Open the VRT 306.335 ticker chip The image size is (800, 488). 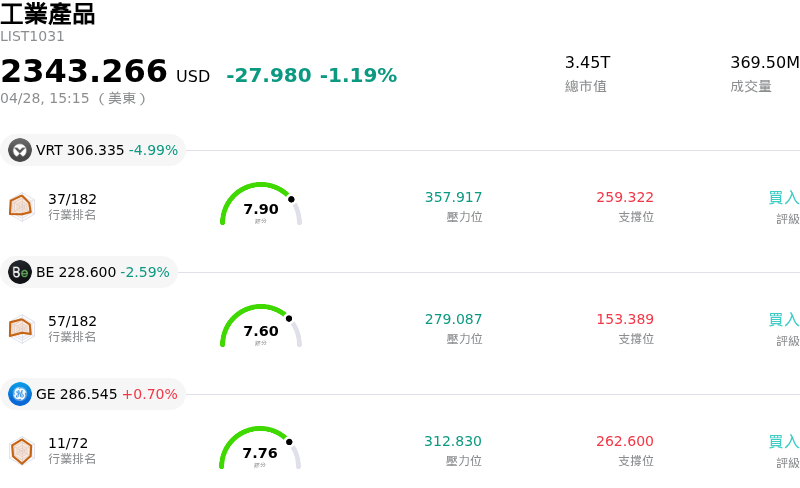(x=95, y=150)
